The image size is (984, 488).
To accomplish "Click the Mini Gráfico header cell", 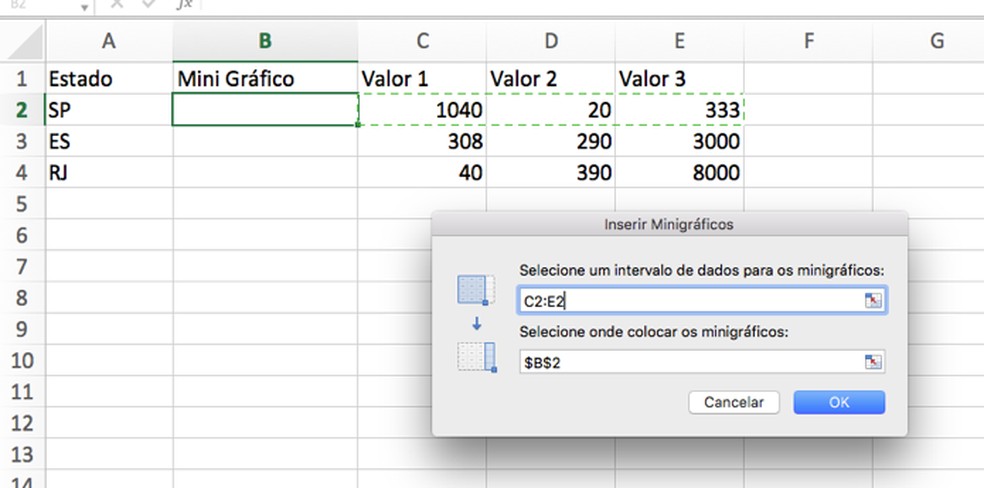I will click(265, 78).
